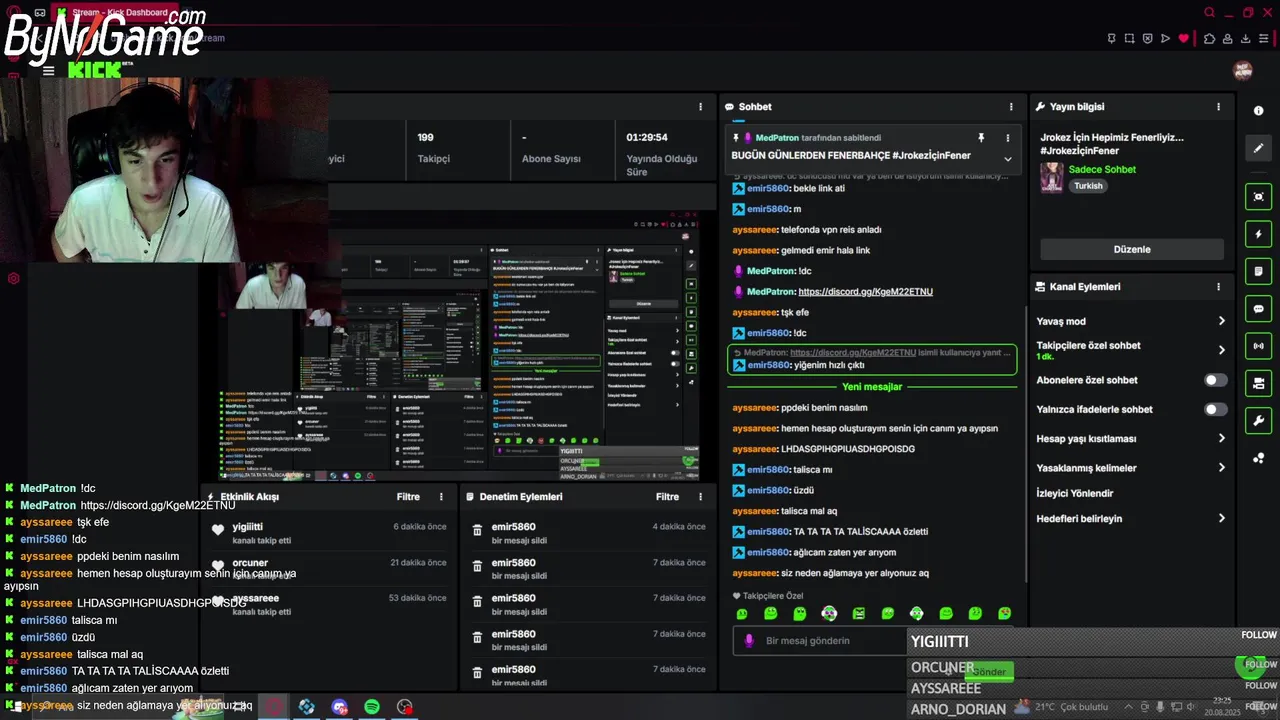This screenshot has width=1280, height=720.
Task: Click the Yeni mesajlar divider label
Action: [872, 386]
